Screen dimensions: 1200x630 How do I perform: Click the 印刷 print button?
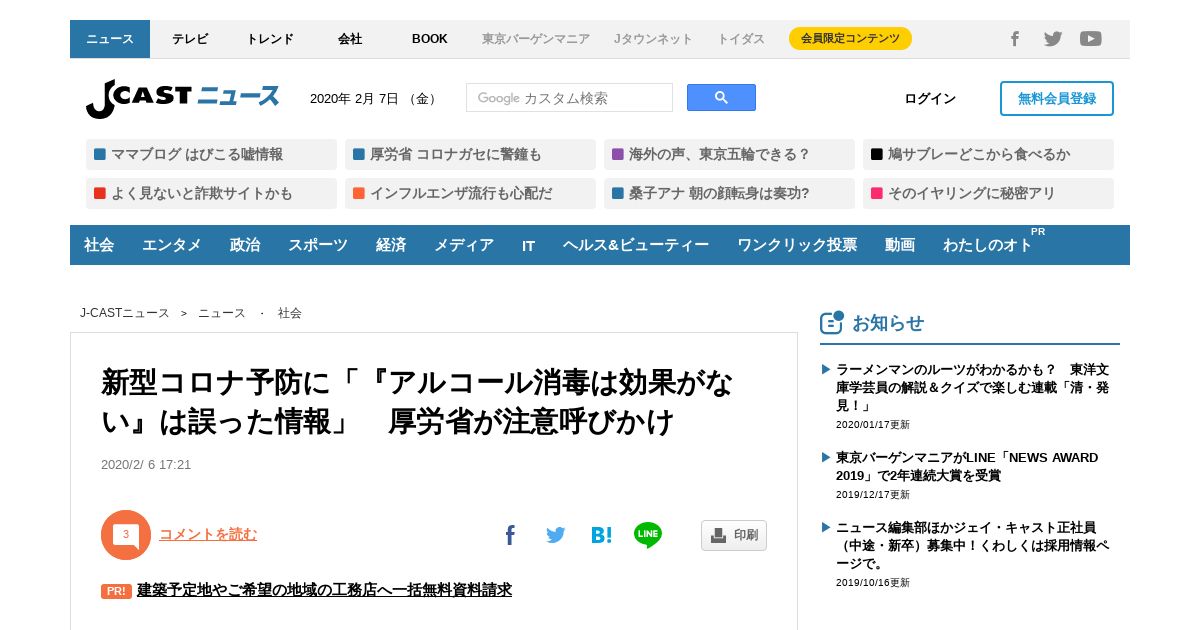pos(734,535)
